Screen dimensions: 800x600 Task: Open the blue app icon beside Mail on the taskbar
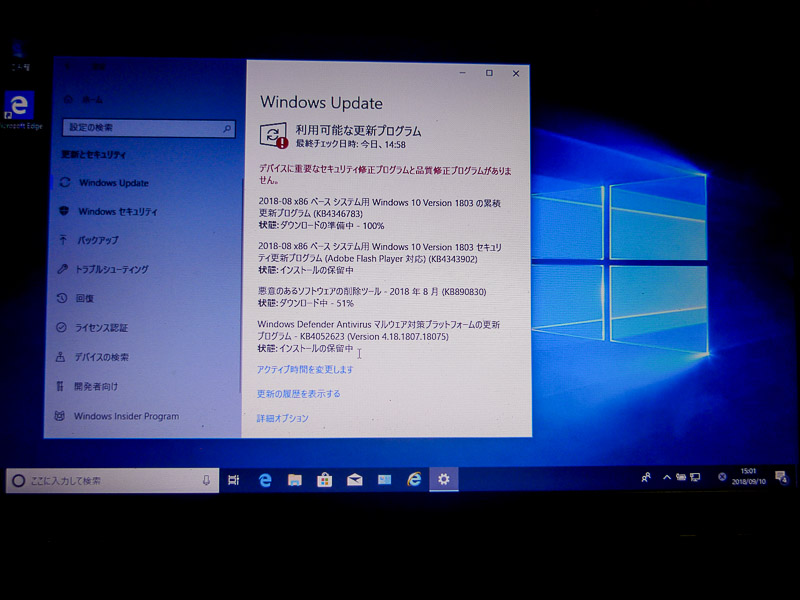pyautogui.click(x=384, y=480)
